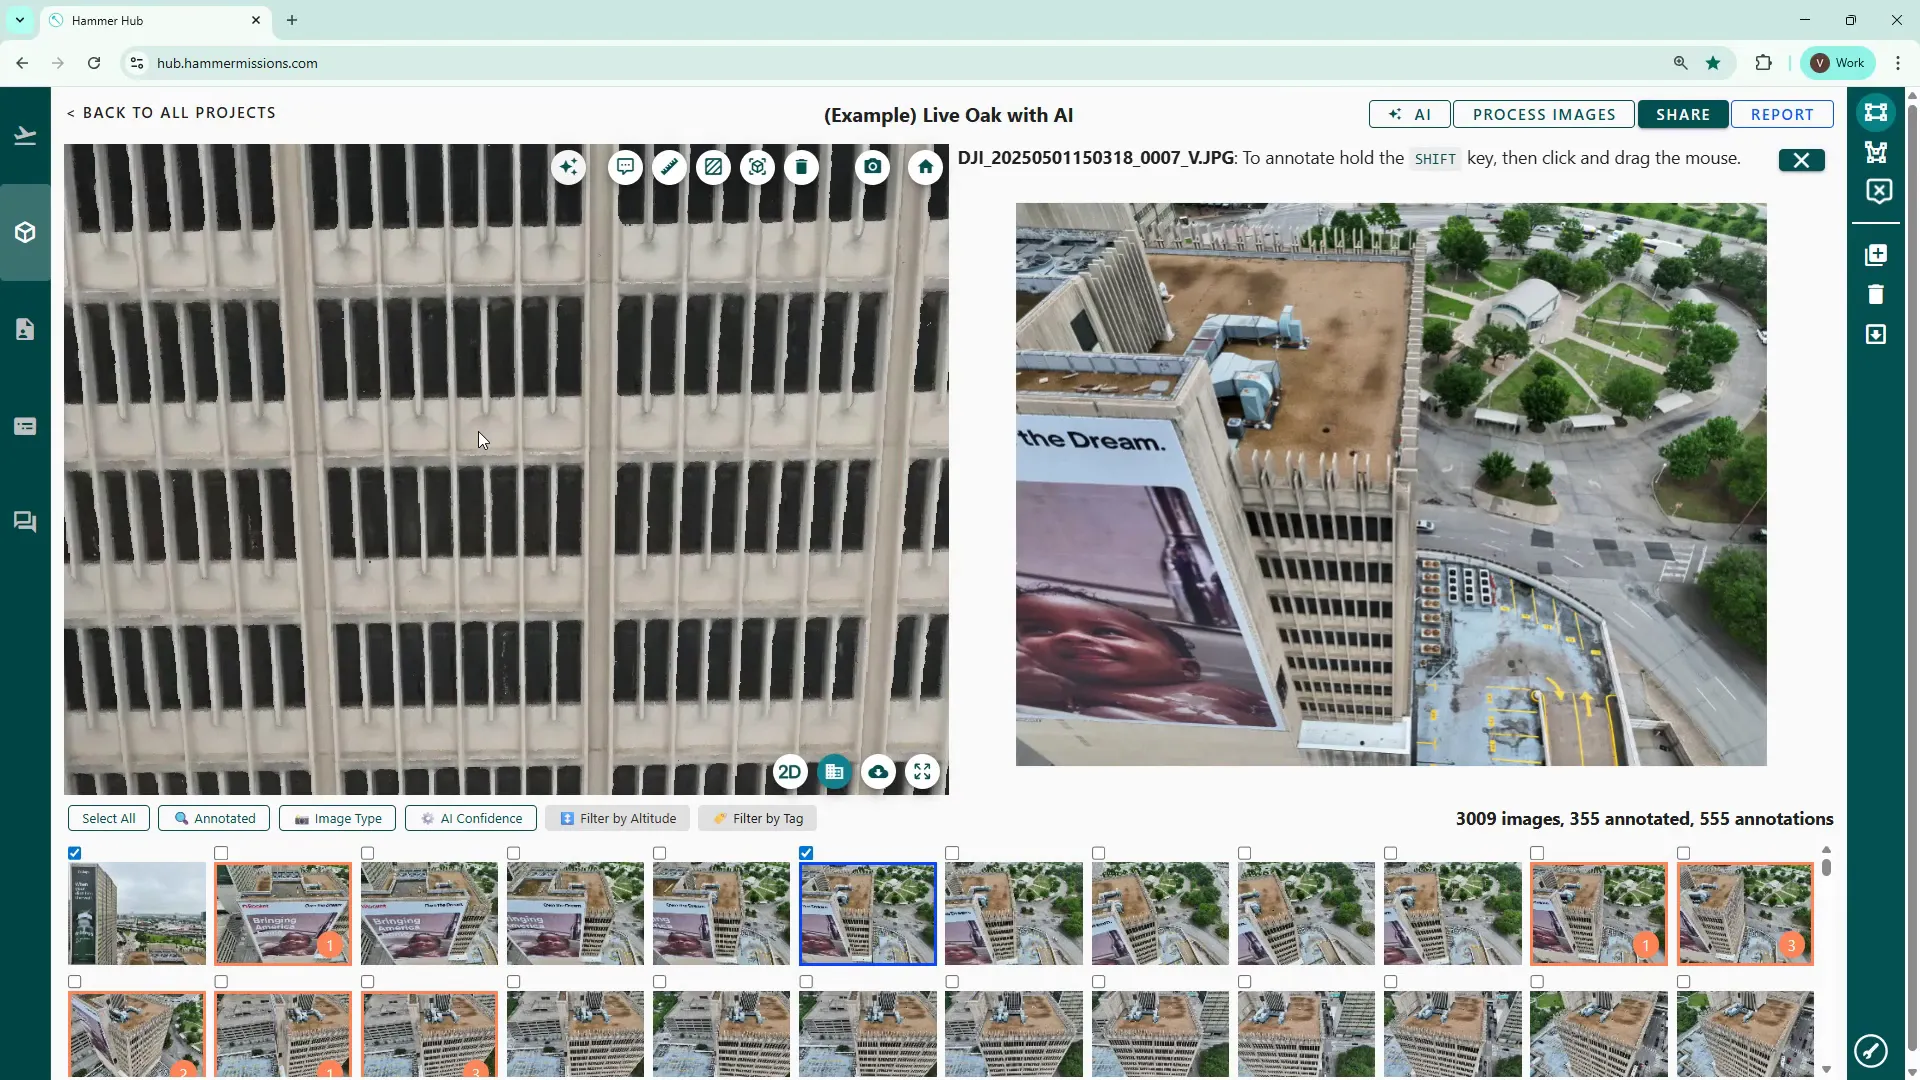Switch to 2D view mode
1920x1080 pixels.
tap(789, 772)
